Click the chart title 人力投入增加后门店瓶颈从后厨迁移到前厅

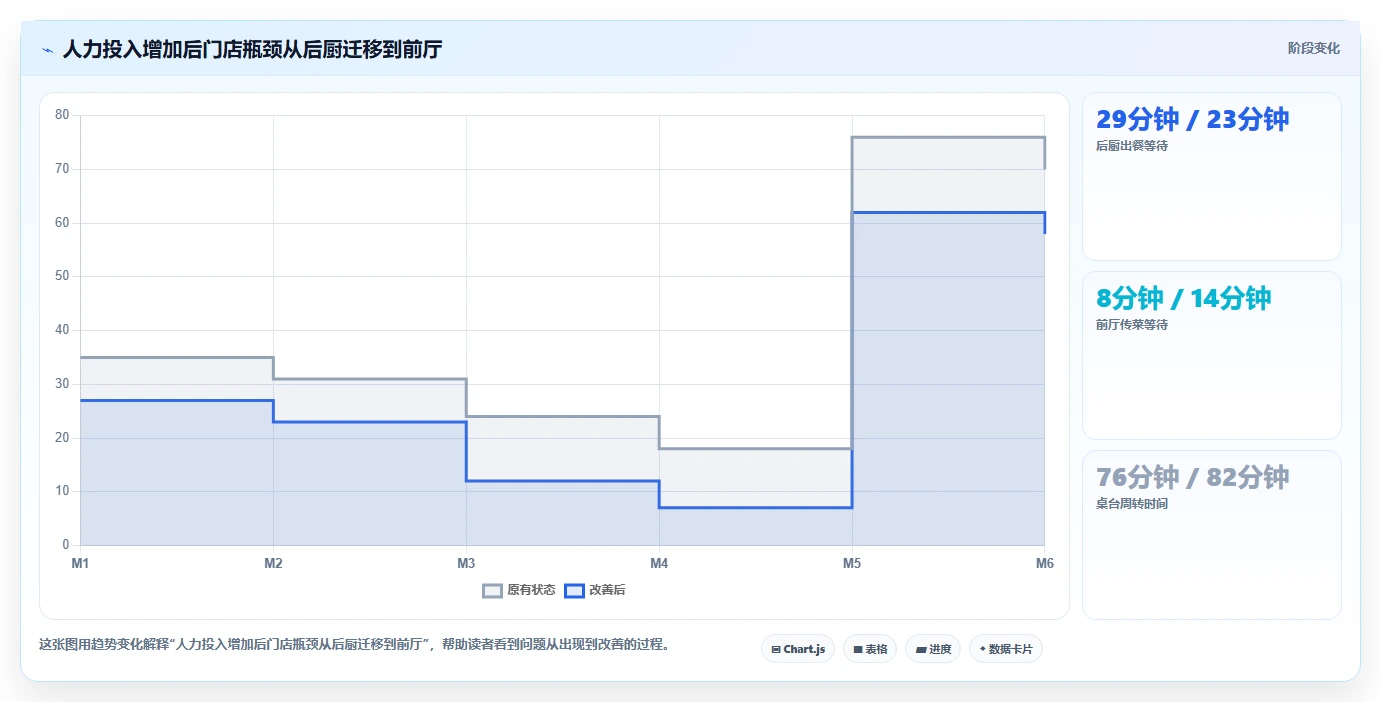pos(252,49)
